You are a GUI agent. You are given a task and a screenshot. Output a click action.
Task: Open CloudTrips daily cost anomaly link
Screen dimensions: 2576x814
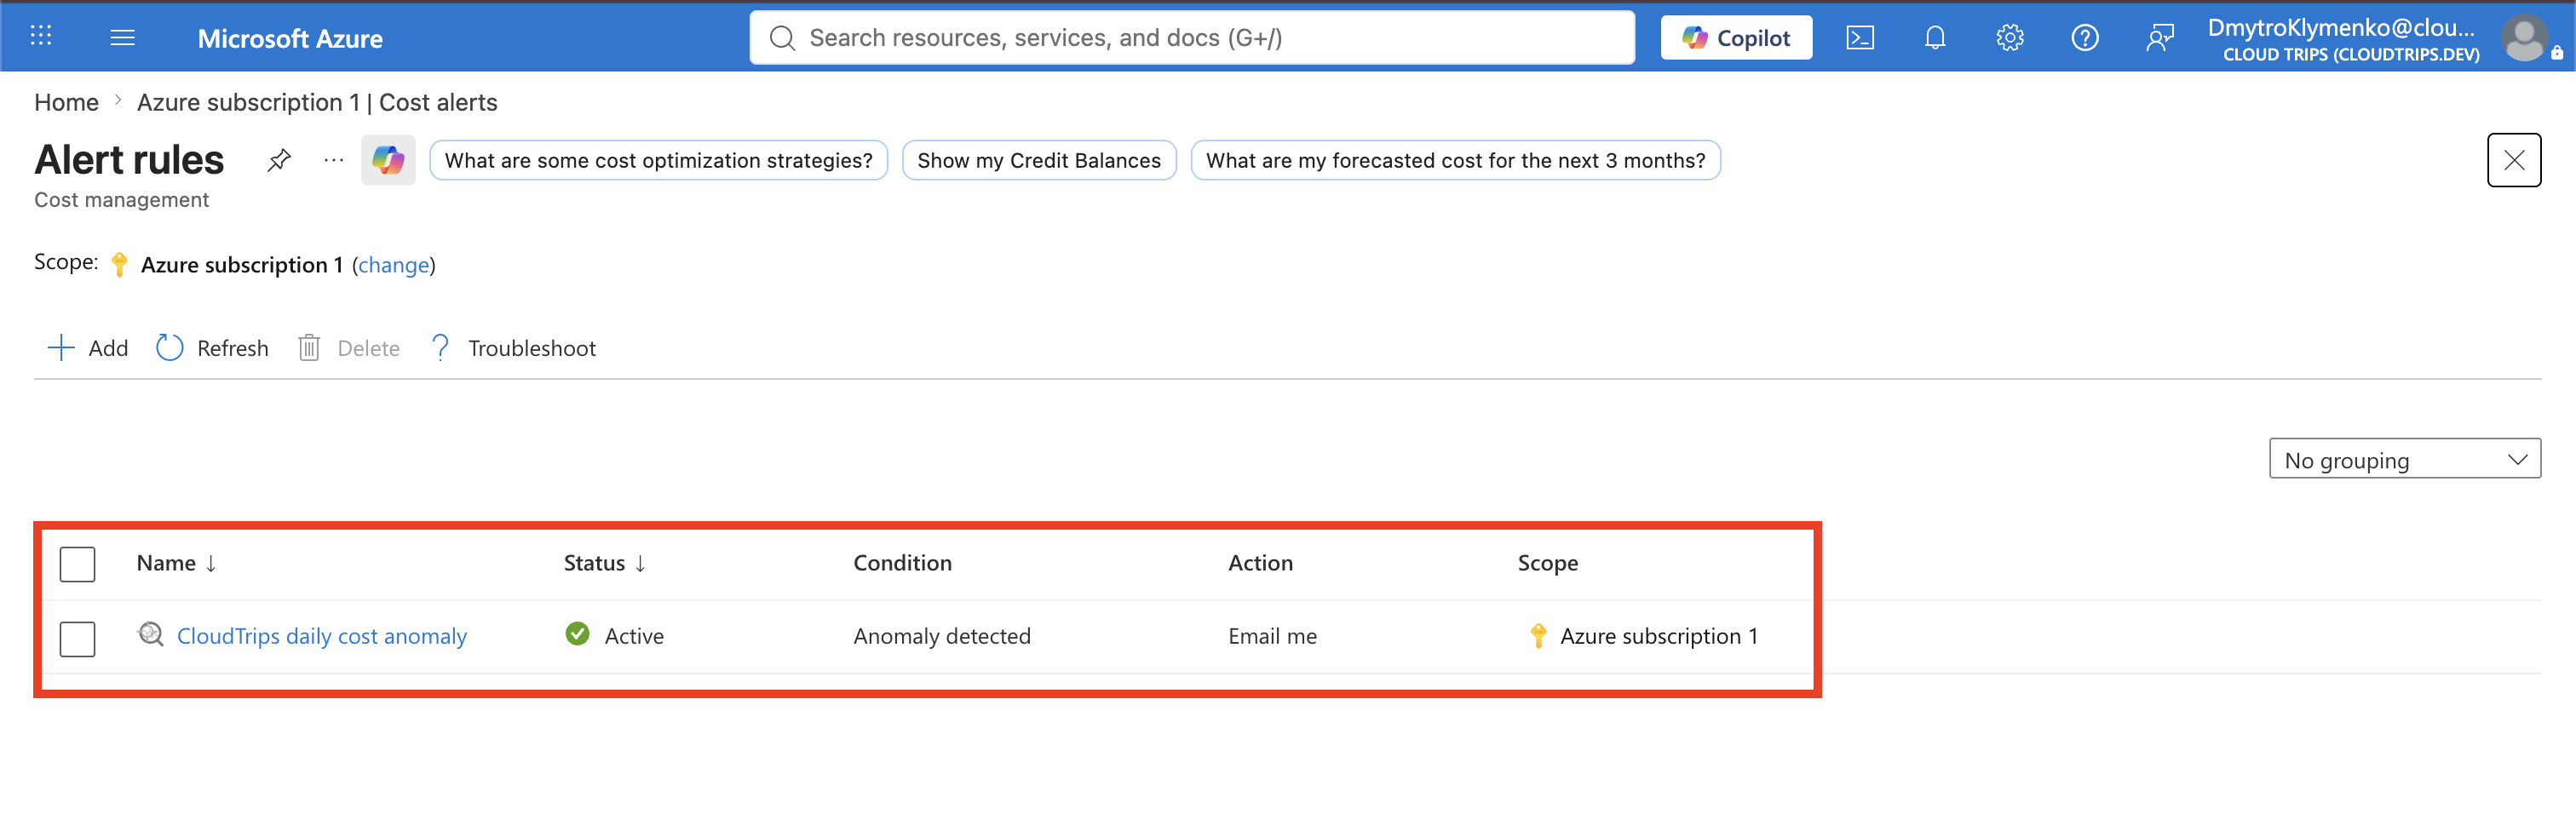coord(322,636)
